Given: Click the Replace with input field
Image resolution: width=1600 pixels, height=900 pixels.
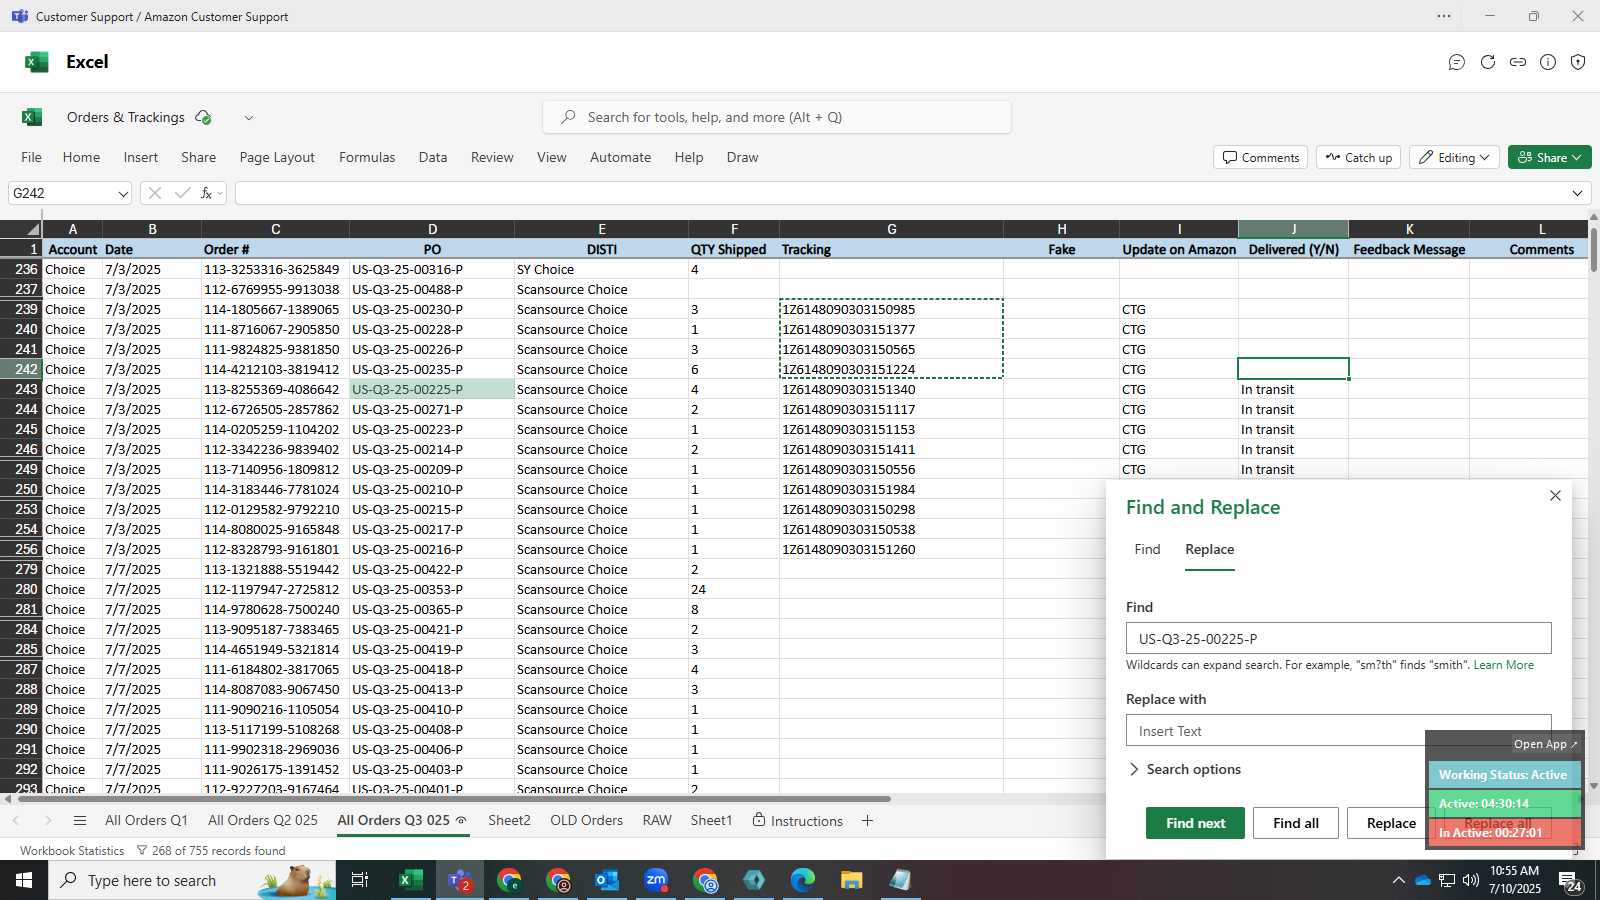Looking at the screenshot, I should (1338, 730).
